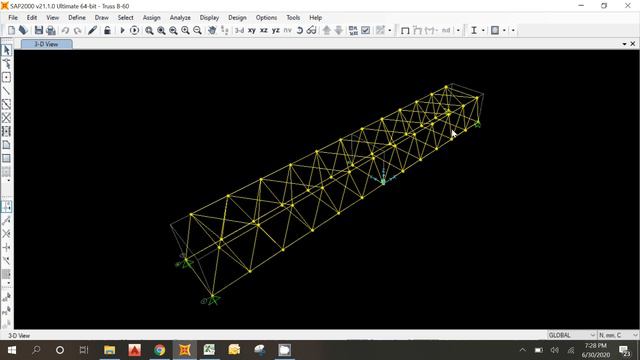Click the Show Deformed Shape icon
This screenshot has width=640, height=360.
point(417,30)
